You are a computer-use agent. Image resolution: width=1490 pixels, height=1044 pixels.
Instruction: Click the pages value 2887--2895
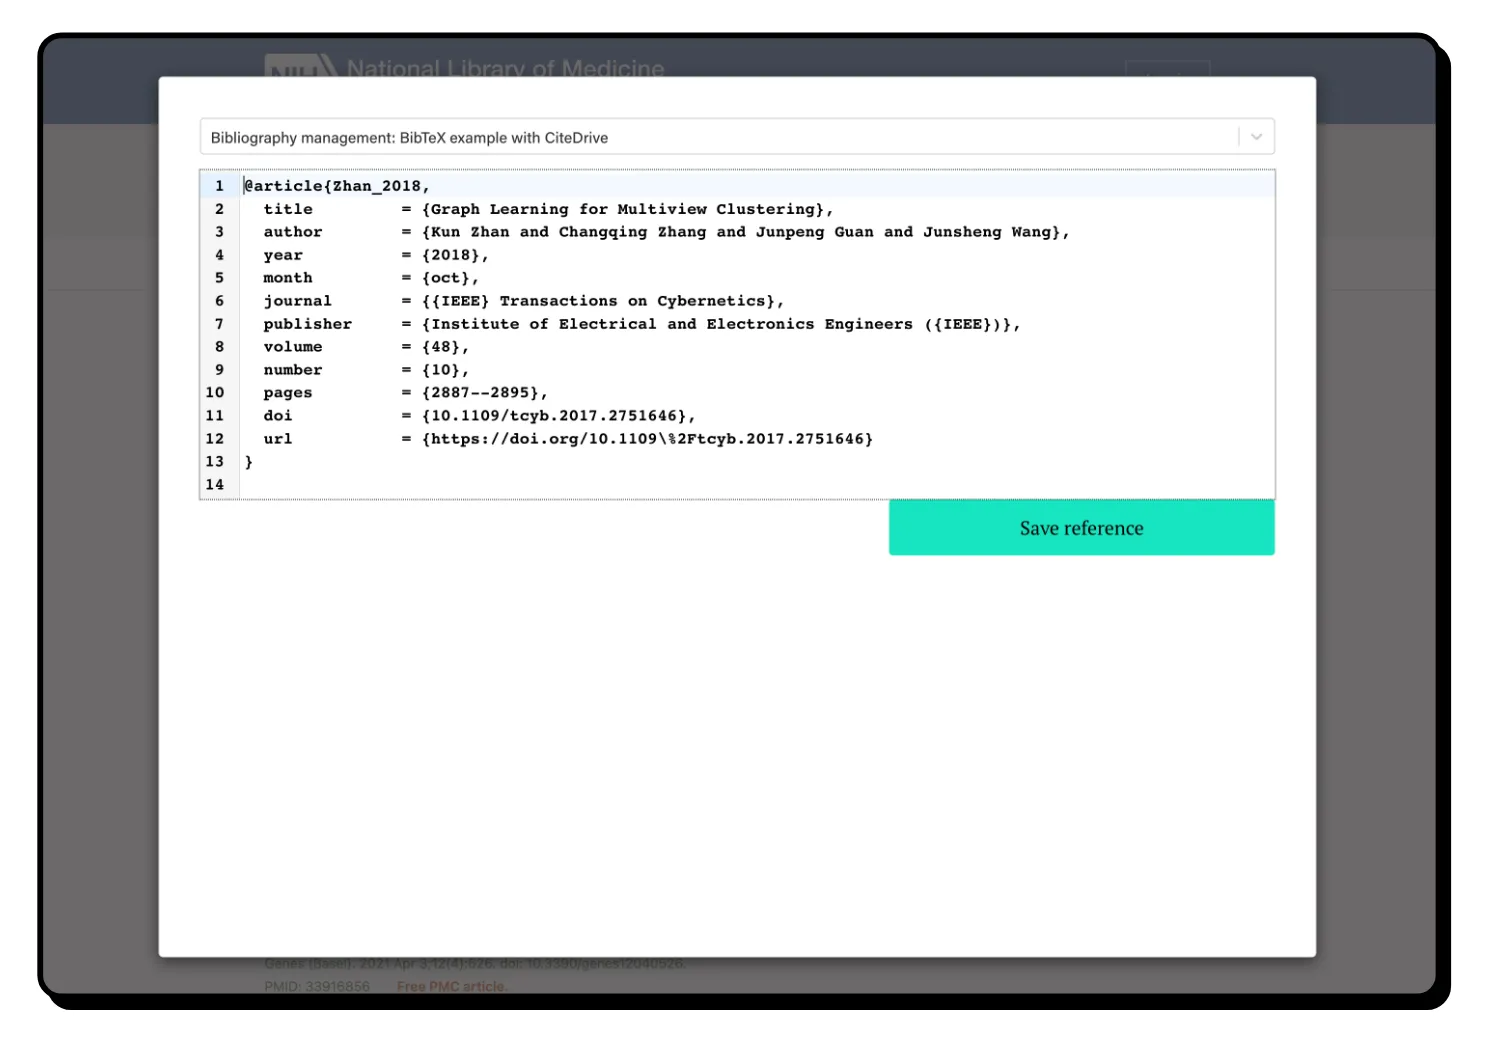(x=483, y=393)
